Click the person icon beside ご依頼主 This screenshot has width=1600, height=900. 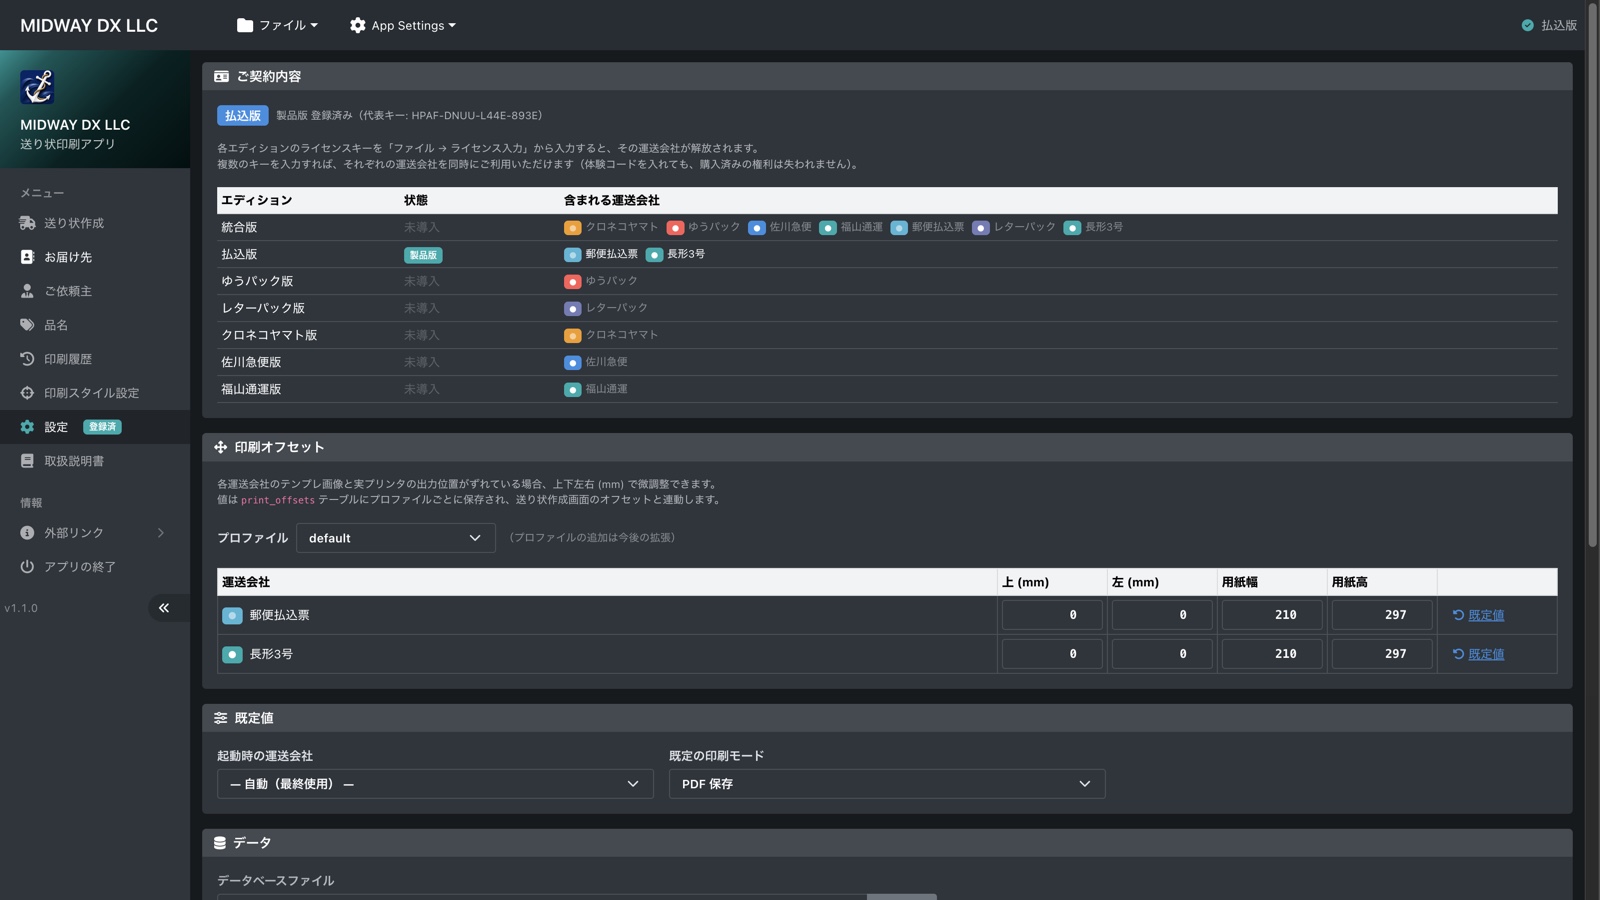pyautogui.click(x=27, y=291)
